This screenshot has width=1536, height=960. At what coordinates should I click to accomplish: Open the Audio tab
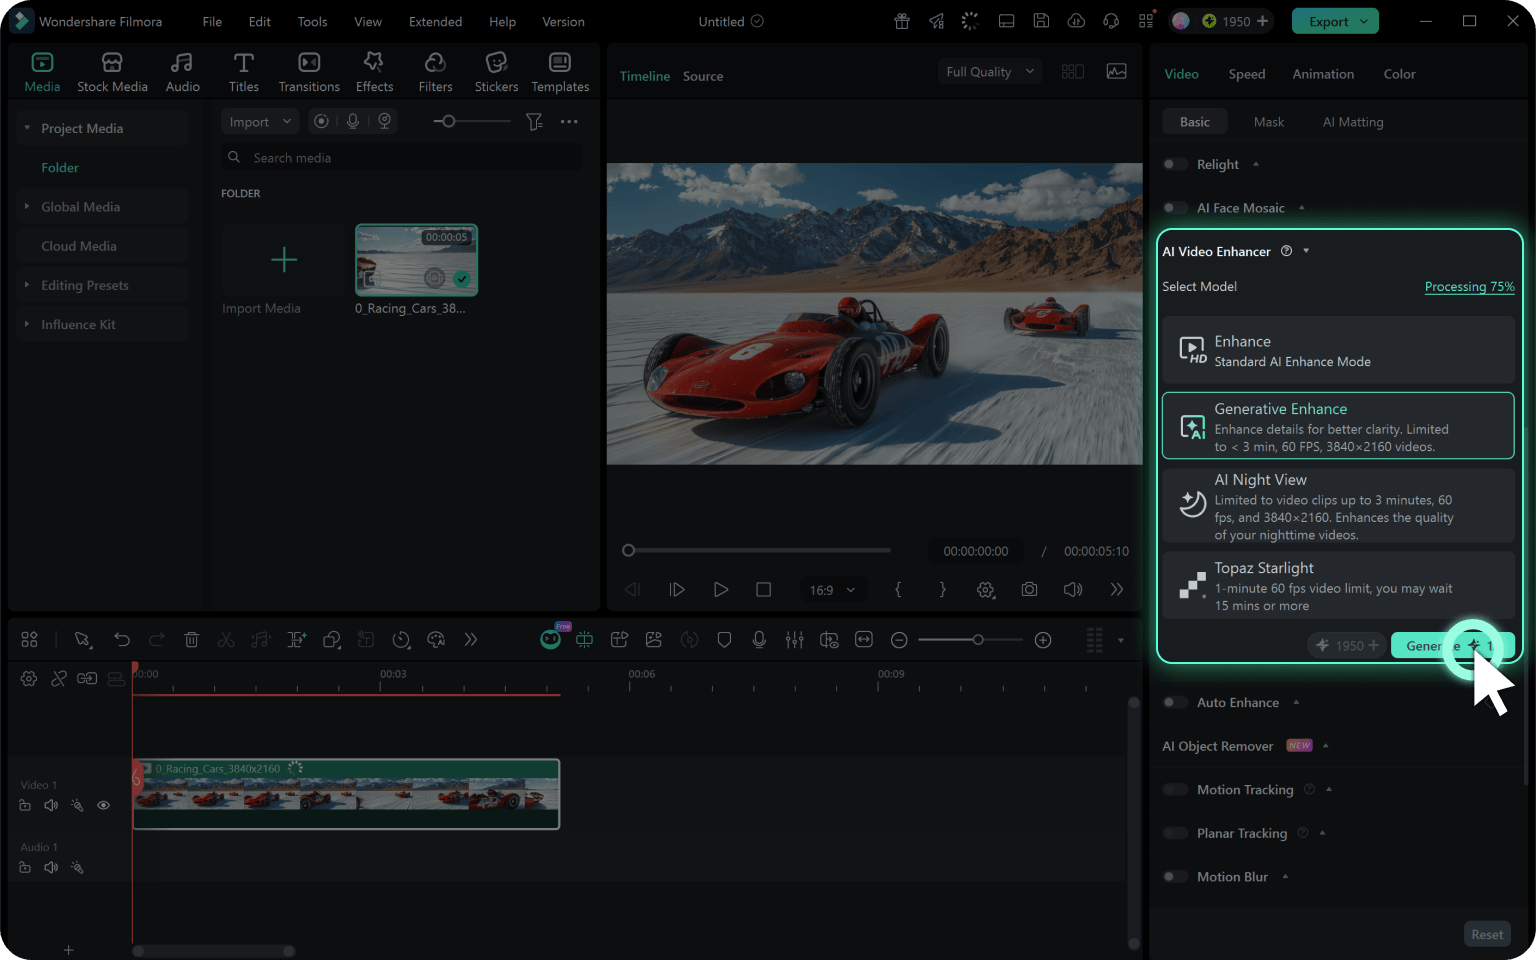point(182,73)
